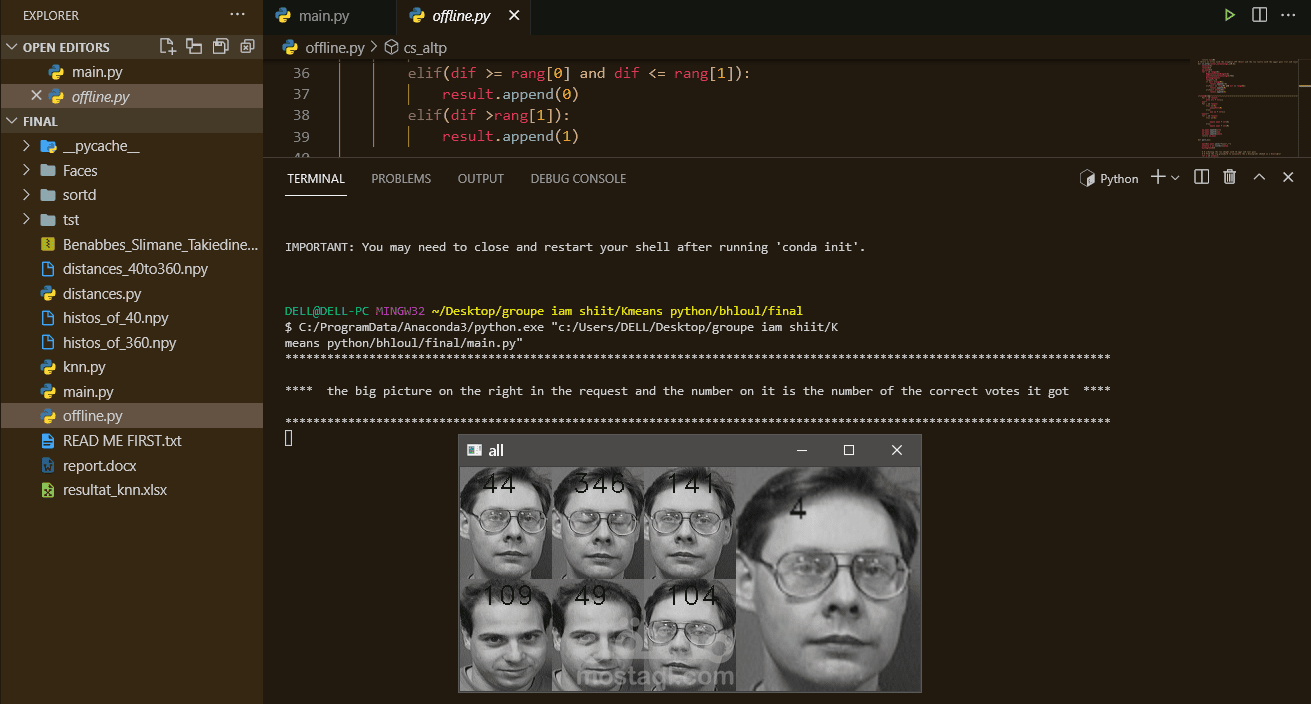Click New Untitled File icon in Open Editors

168,46
